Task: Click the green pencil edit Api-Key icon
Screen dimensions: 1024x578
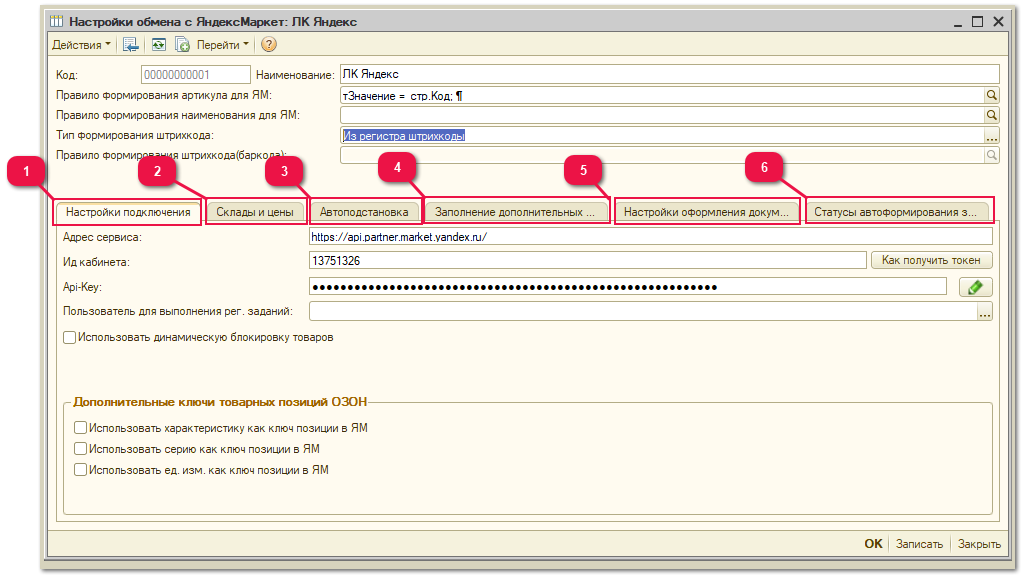Action: tap(975, 287)
